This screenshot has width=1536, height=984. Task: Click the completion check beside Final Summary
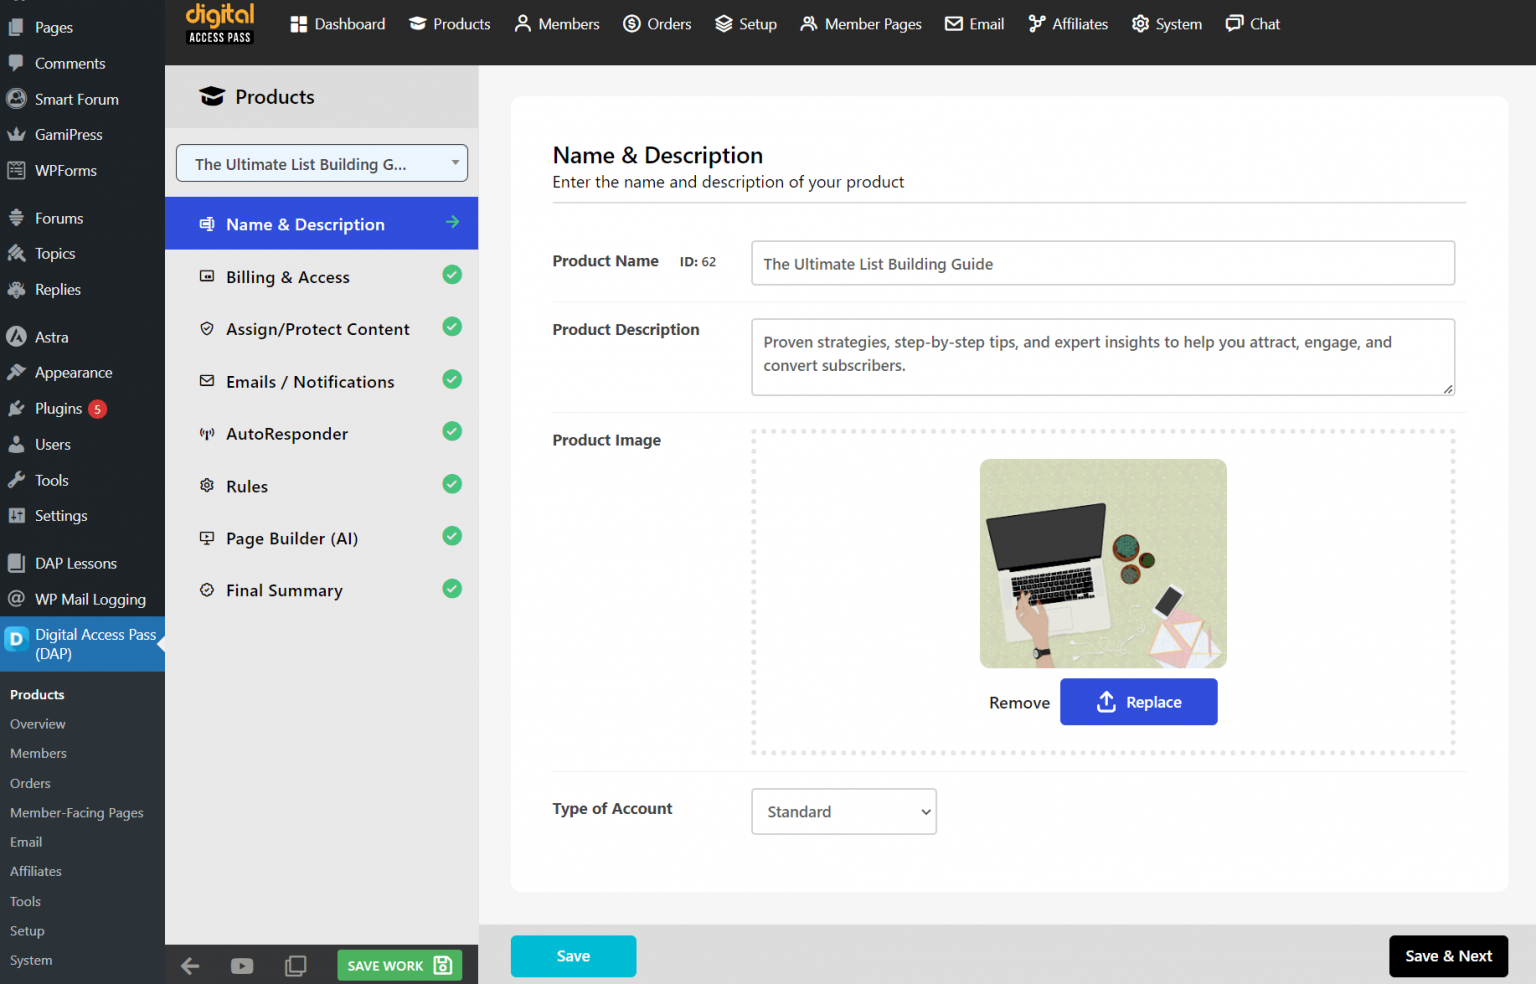[x=452, y=589]
